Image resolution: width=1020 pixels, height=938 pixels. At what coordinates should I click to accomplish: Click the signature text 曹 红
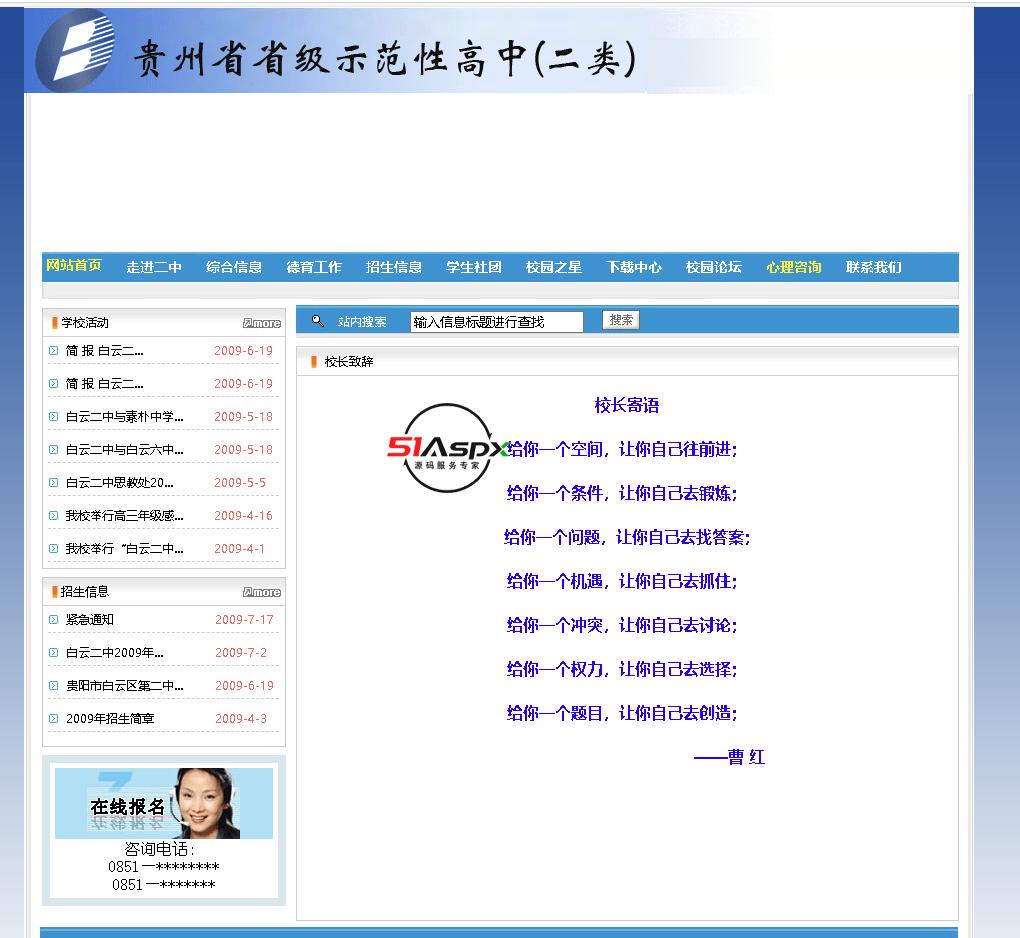coord(746,757)
